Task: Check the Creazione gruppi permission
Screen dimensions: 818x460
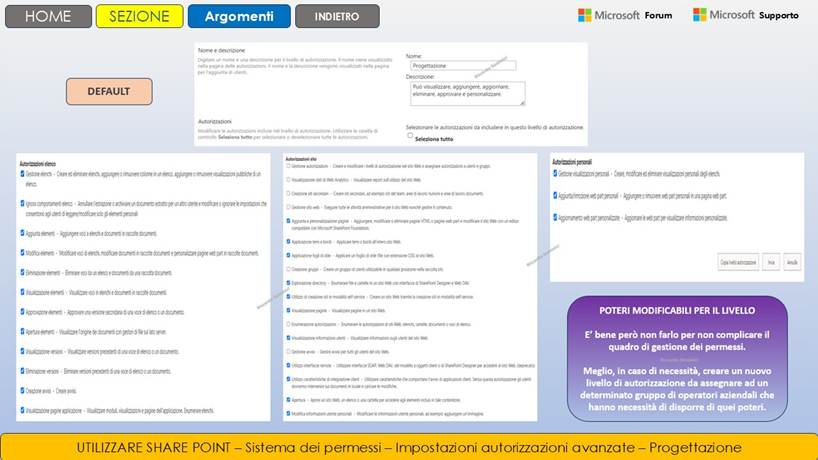Action: [x=288, y=269]
